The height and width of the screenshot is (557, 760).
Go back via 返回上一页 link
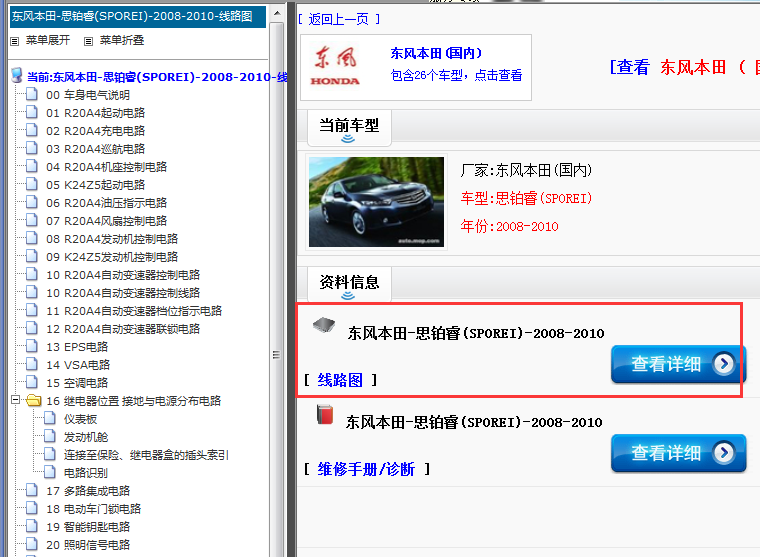339,19
